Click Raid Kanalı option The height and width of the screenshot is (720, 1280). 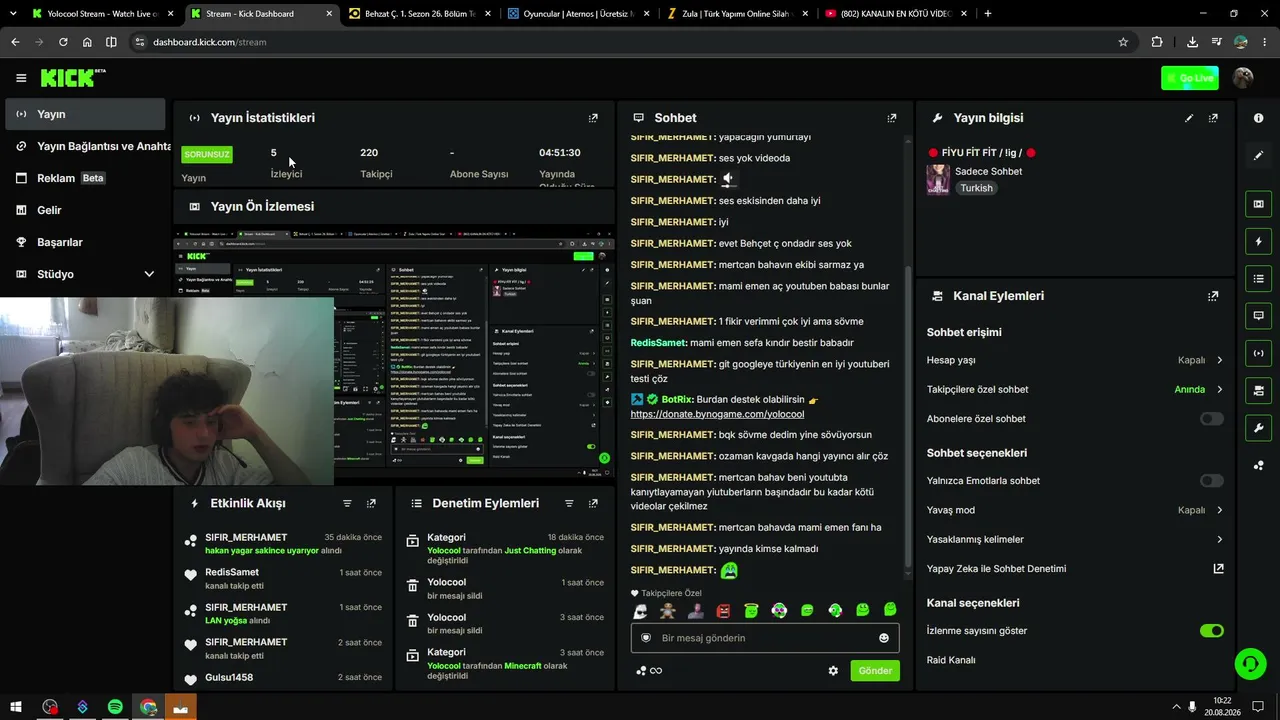(x=951, y=660)
